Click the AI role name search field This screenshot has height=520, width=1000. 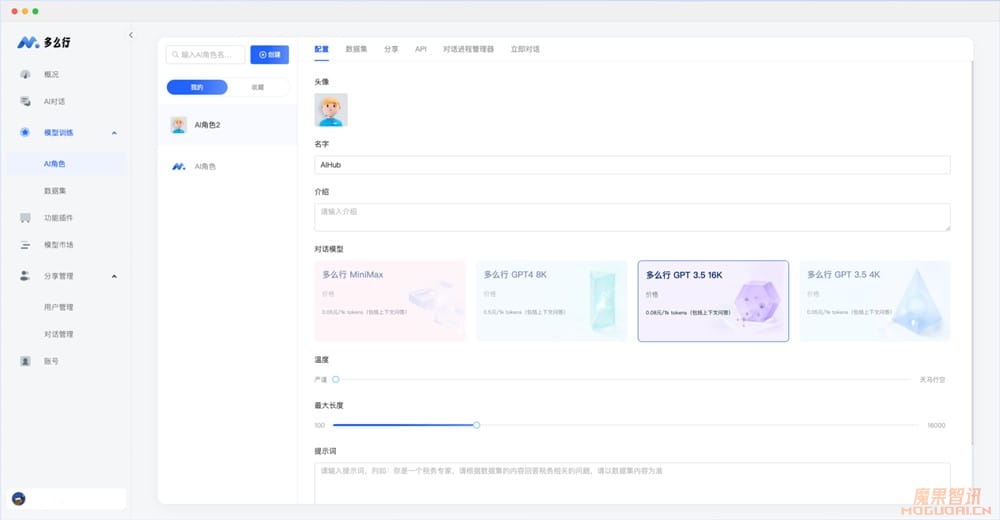tap(205, 55)
